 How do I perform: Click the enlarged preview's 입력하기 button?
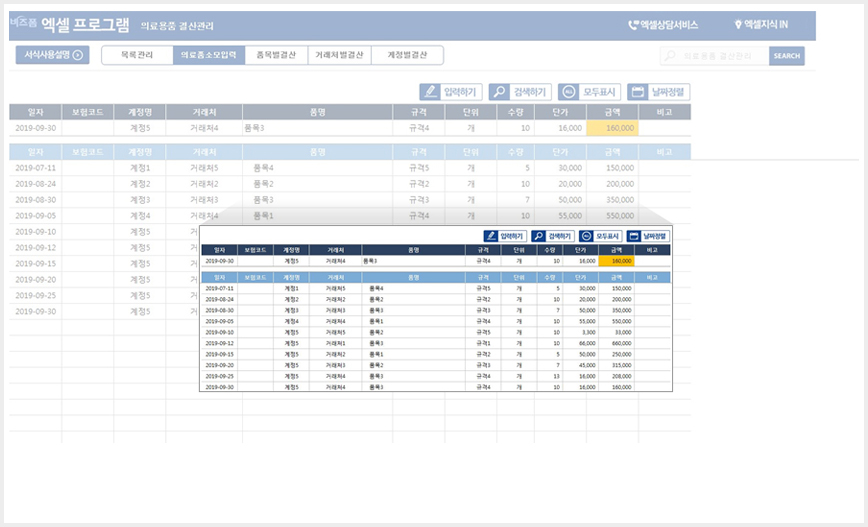coord(505,236)
